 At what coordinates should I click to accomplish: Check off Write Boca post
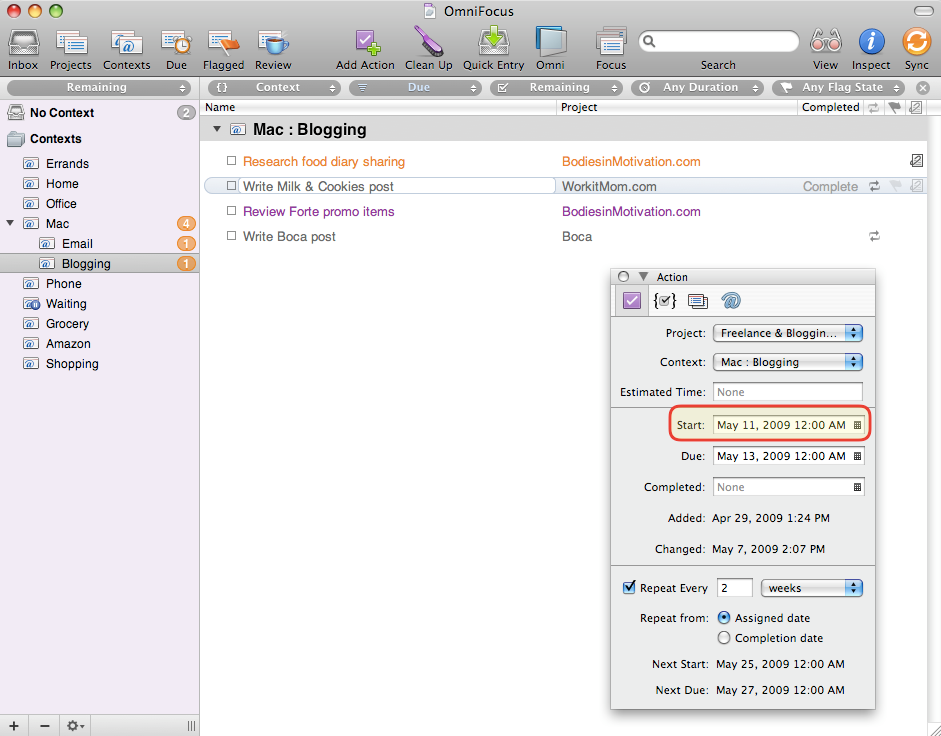click(231, 237)
